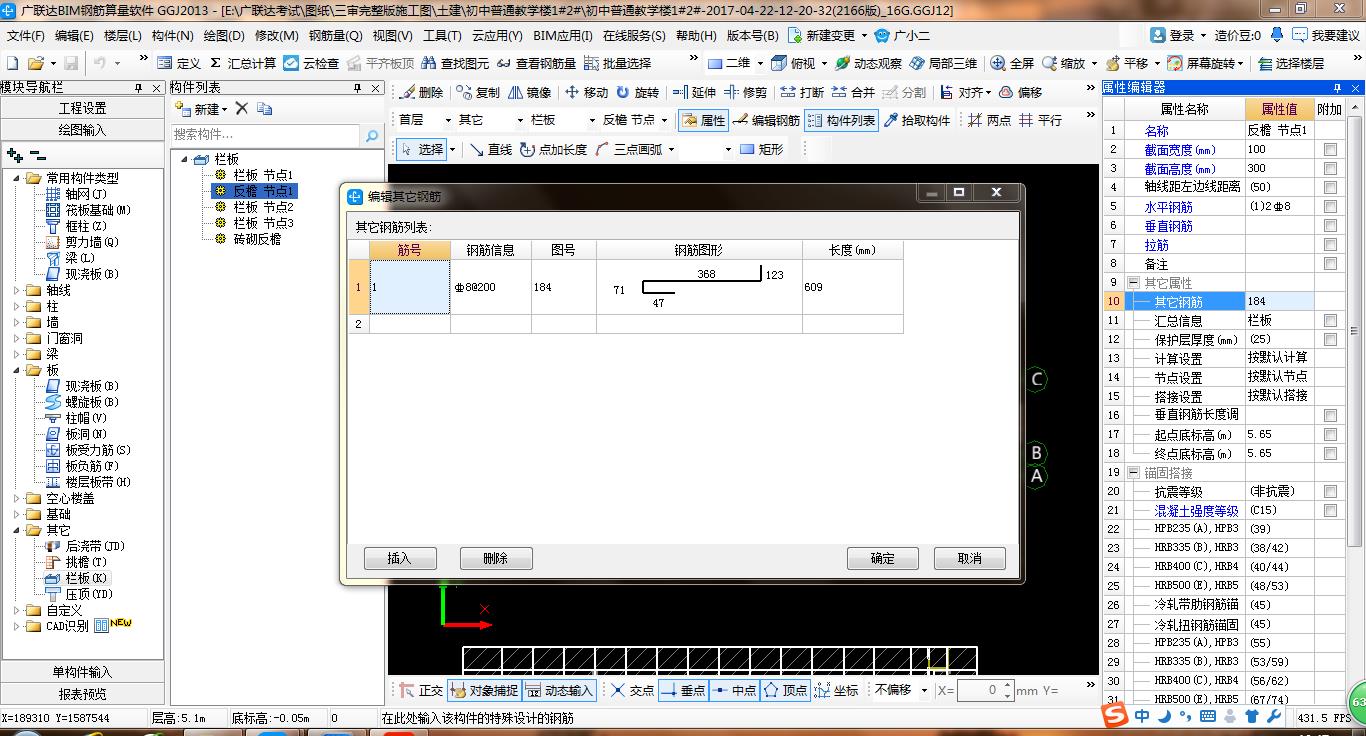Toggle 动态输入 dynamic input
Viewport: 1366px width, 736px height.
[559, 690]
